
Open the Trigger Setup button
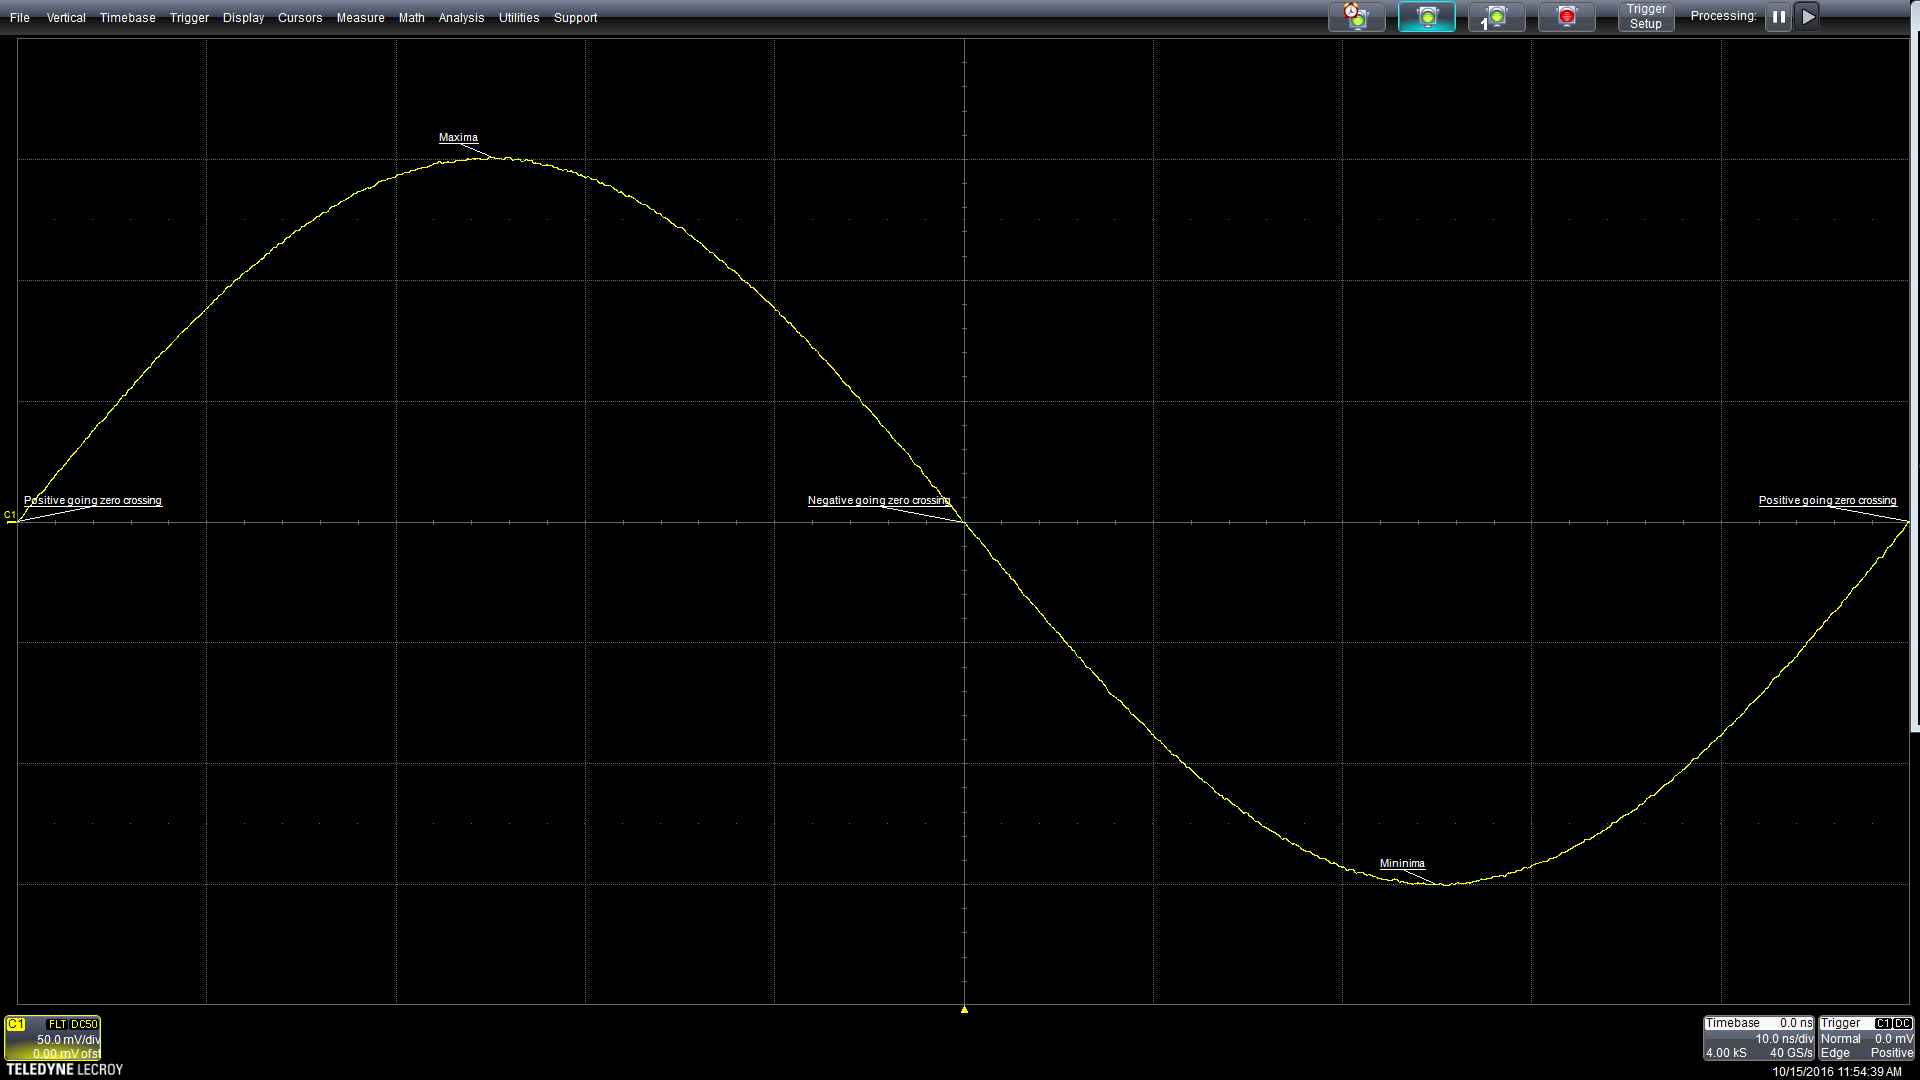pos(1645,16)
